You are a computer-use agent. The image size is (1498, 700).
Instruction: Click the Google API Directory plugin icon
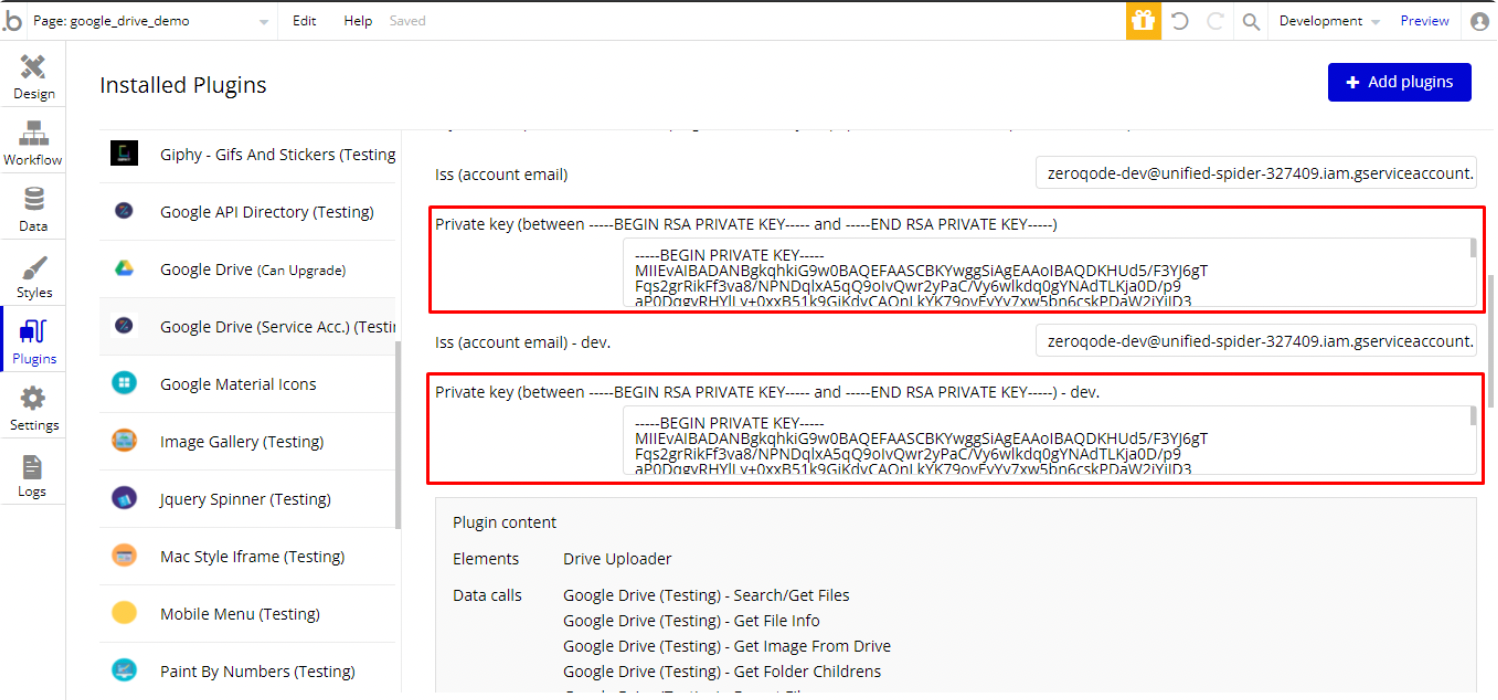pyautogui.click(x=124, y=211)
